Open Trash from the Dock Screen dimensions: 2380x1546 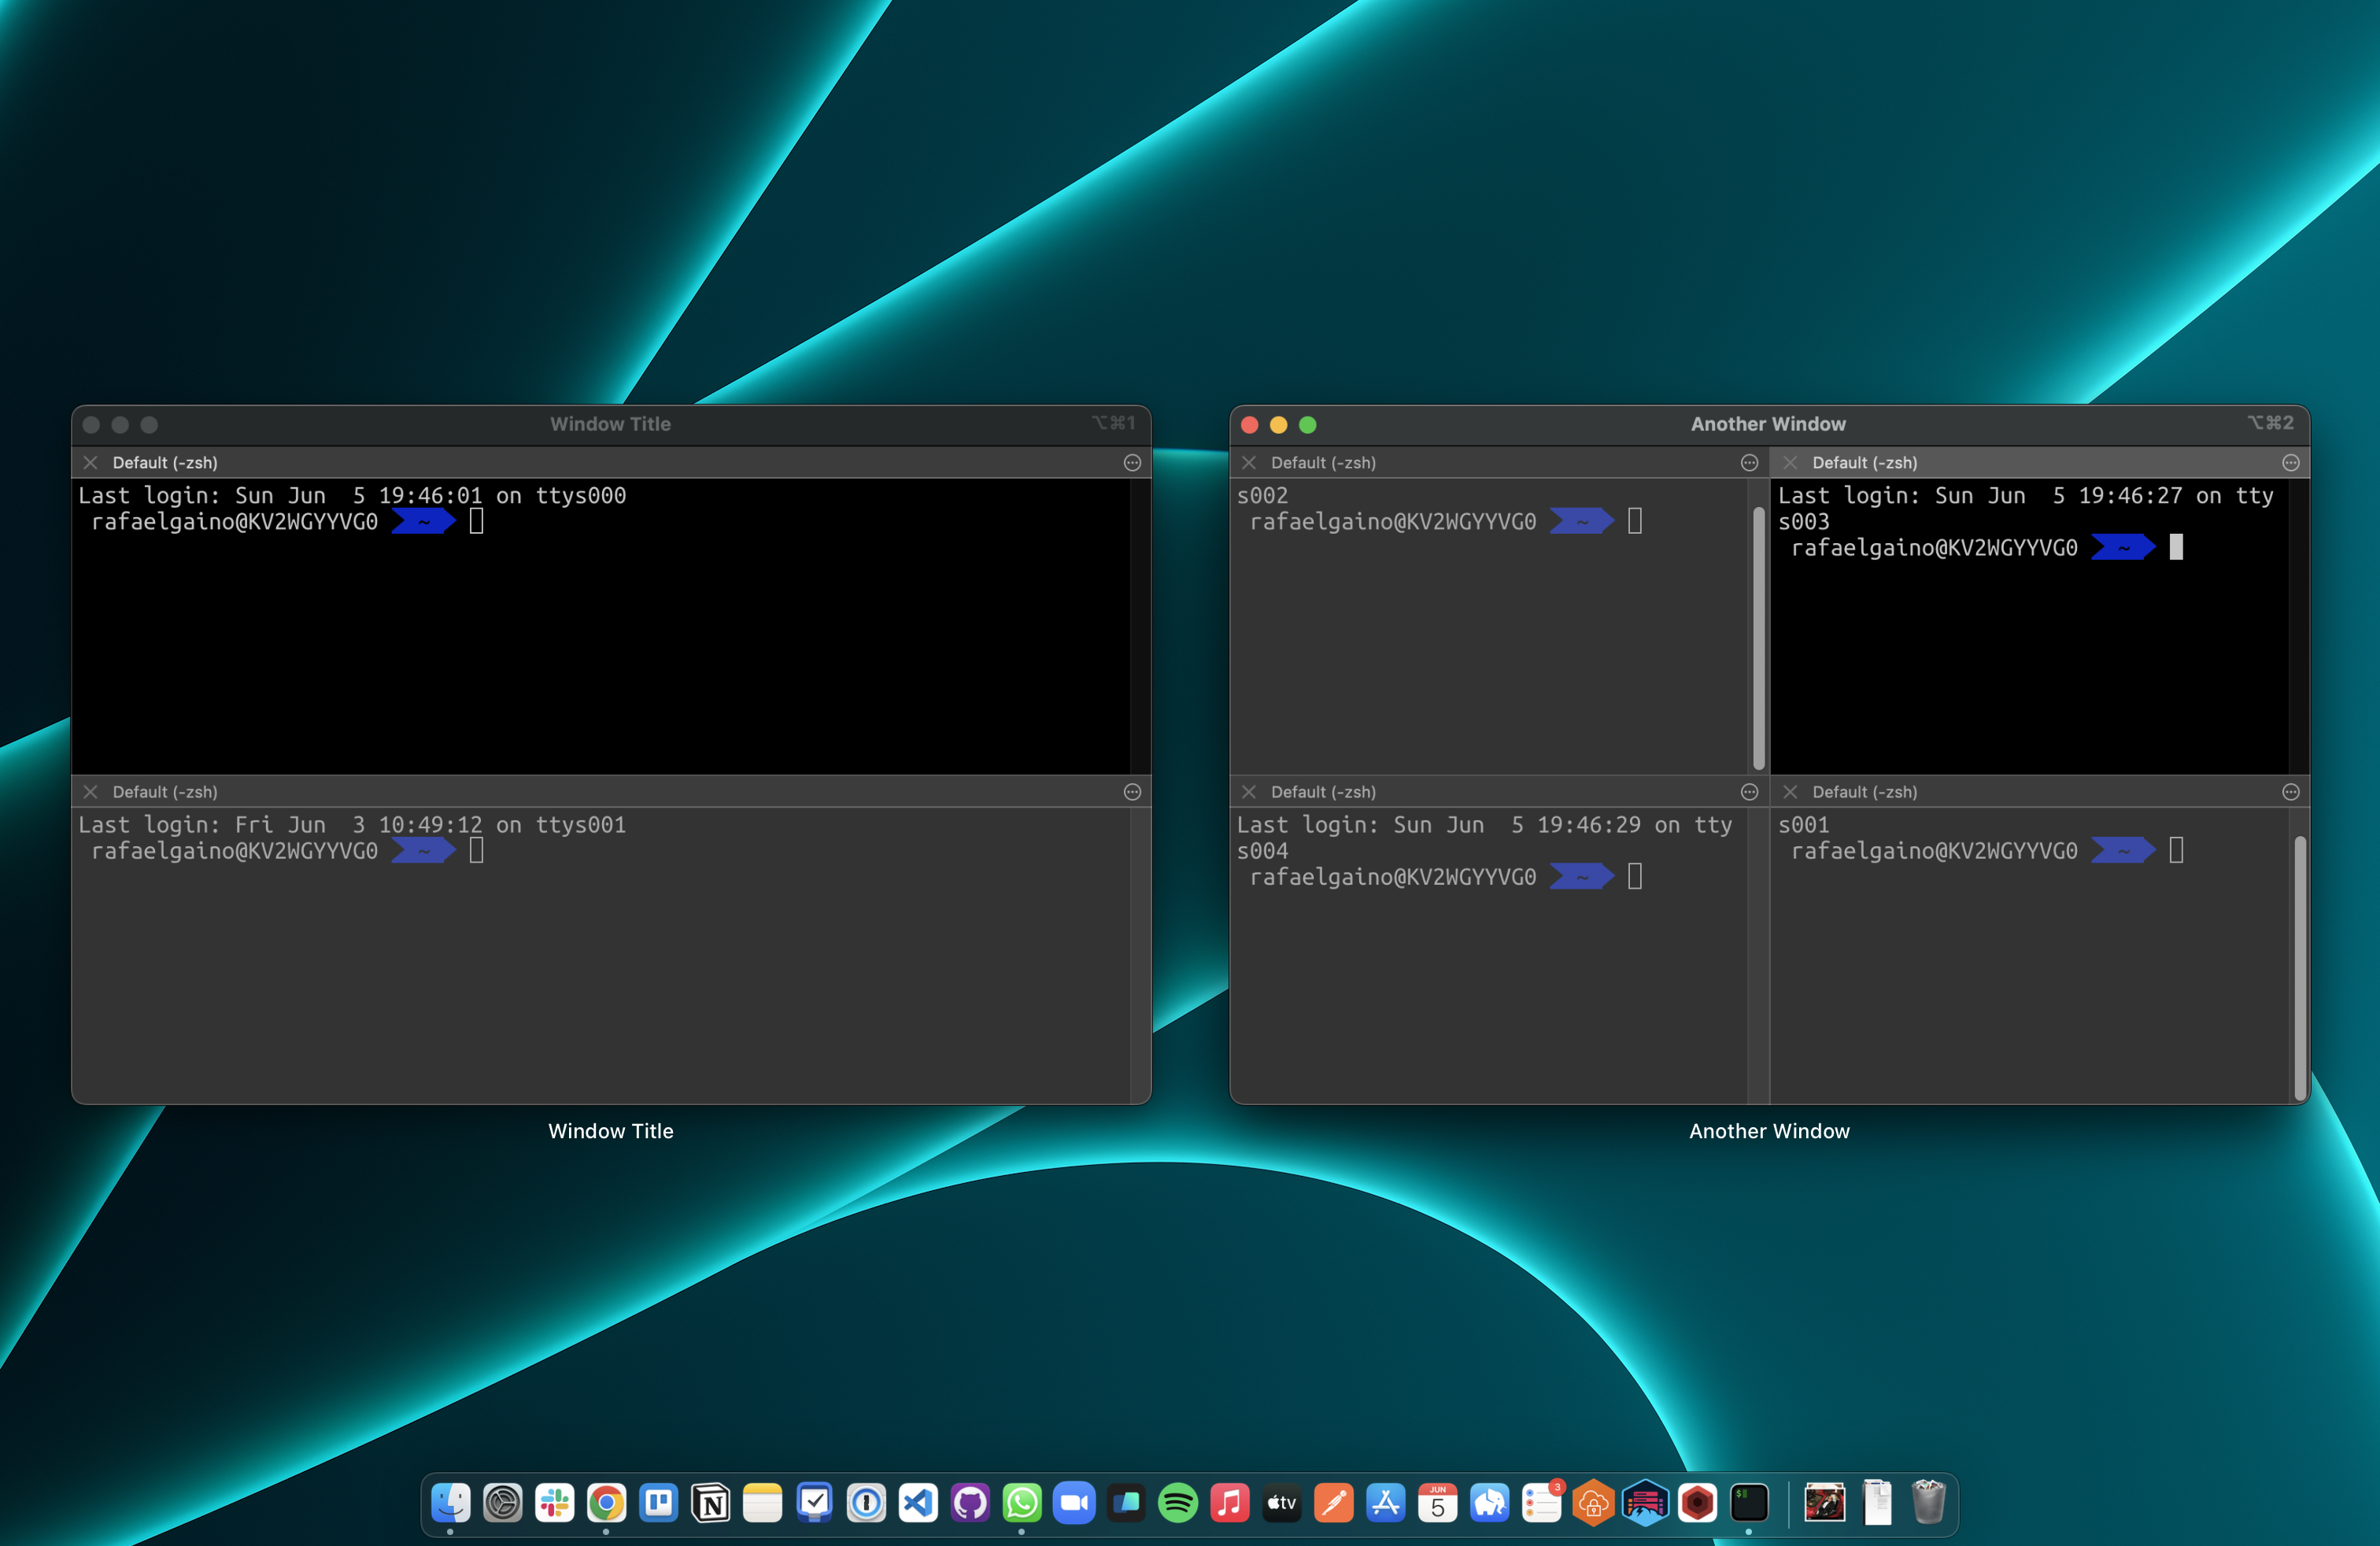pos(1929,1502)
